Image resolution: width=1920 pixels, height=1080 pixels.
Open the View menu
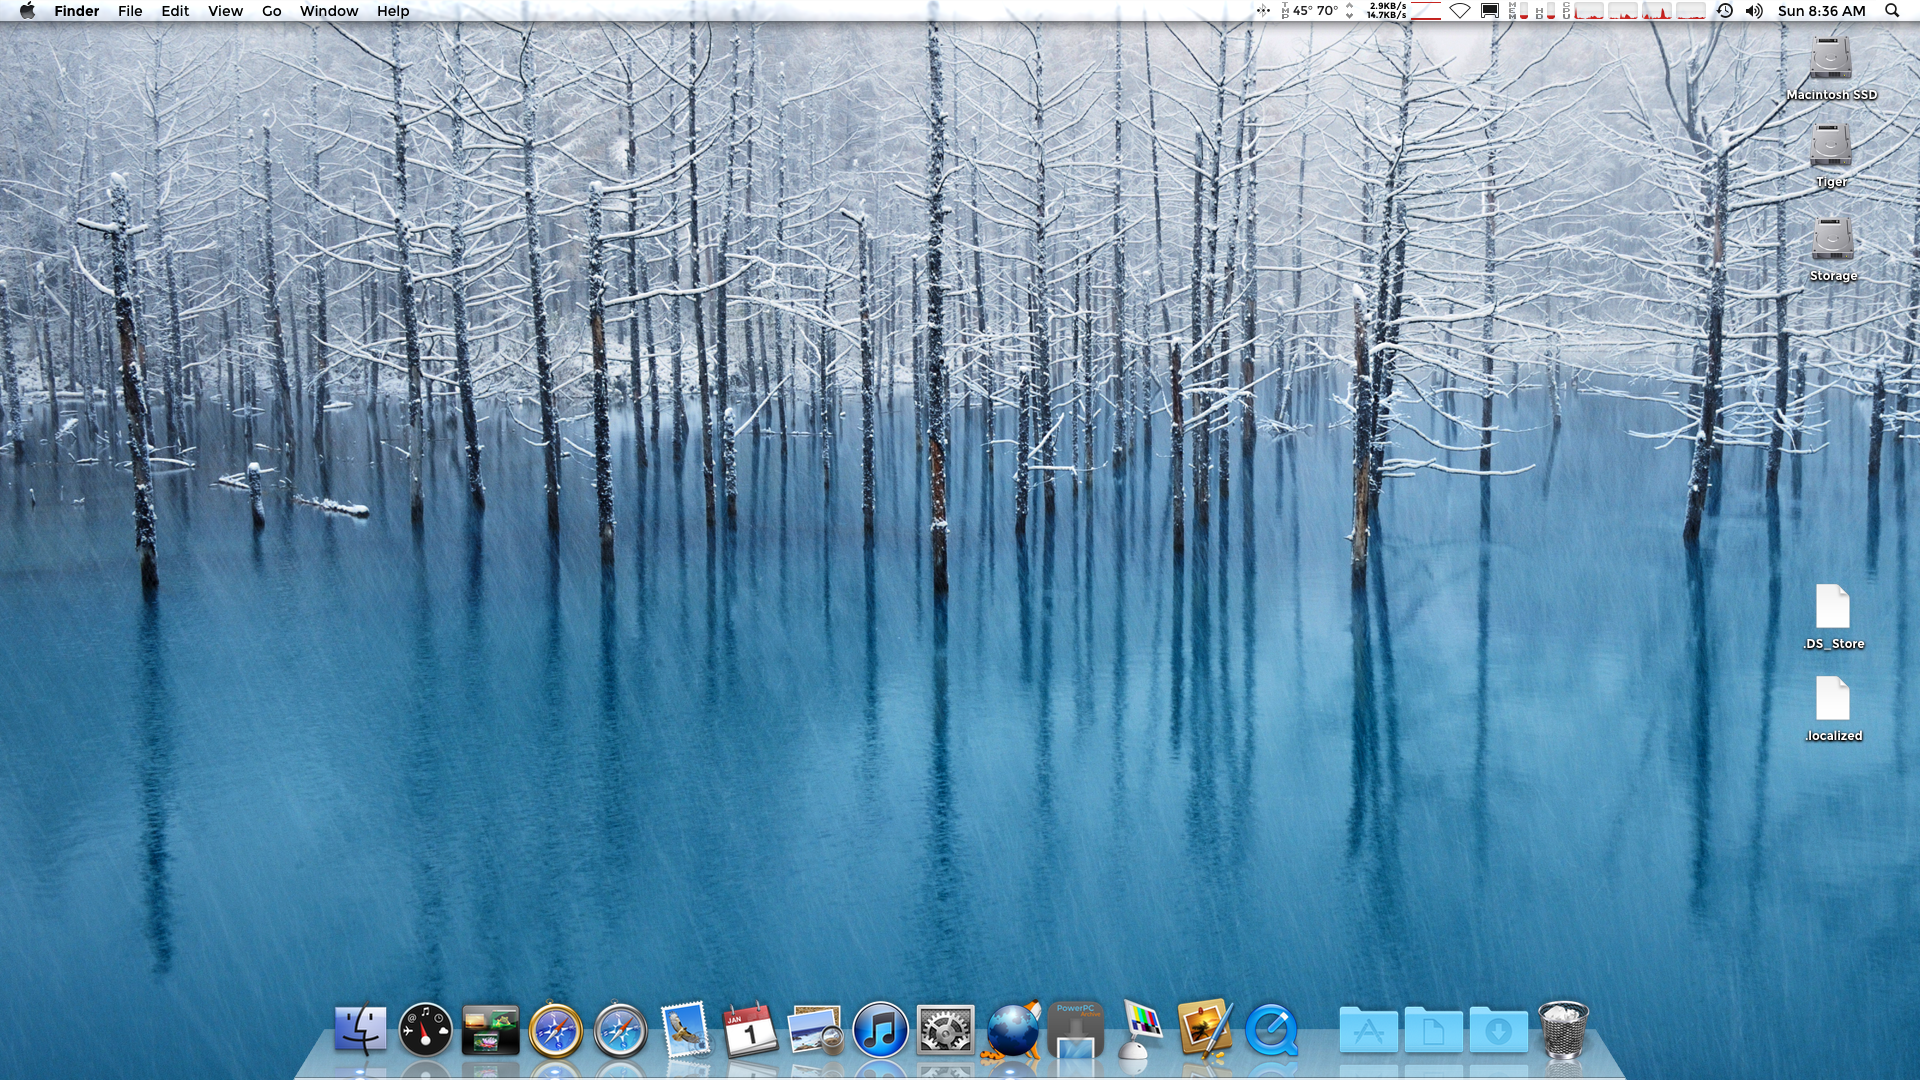point(225,11)
